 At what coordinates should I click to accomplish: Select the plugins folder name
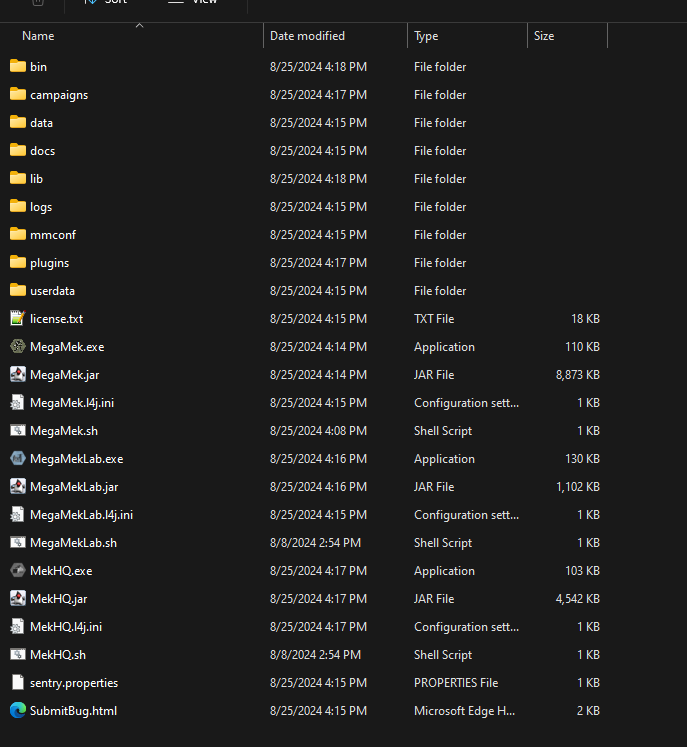coord(50,263)
